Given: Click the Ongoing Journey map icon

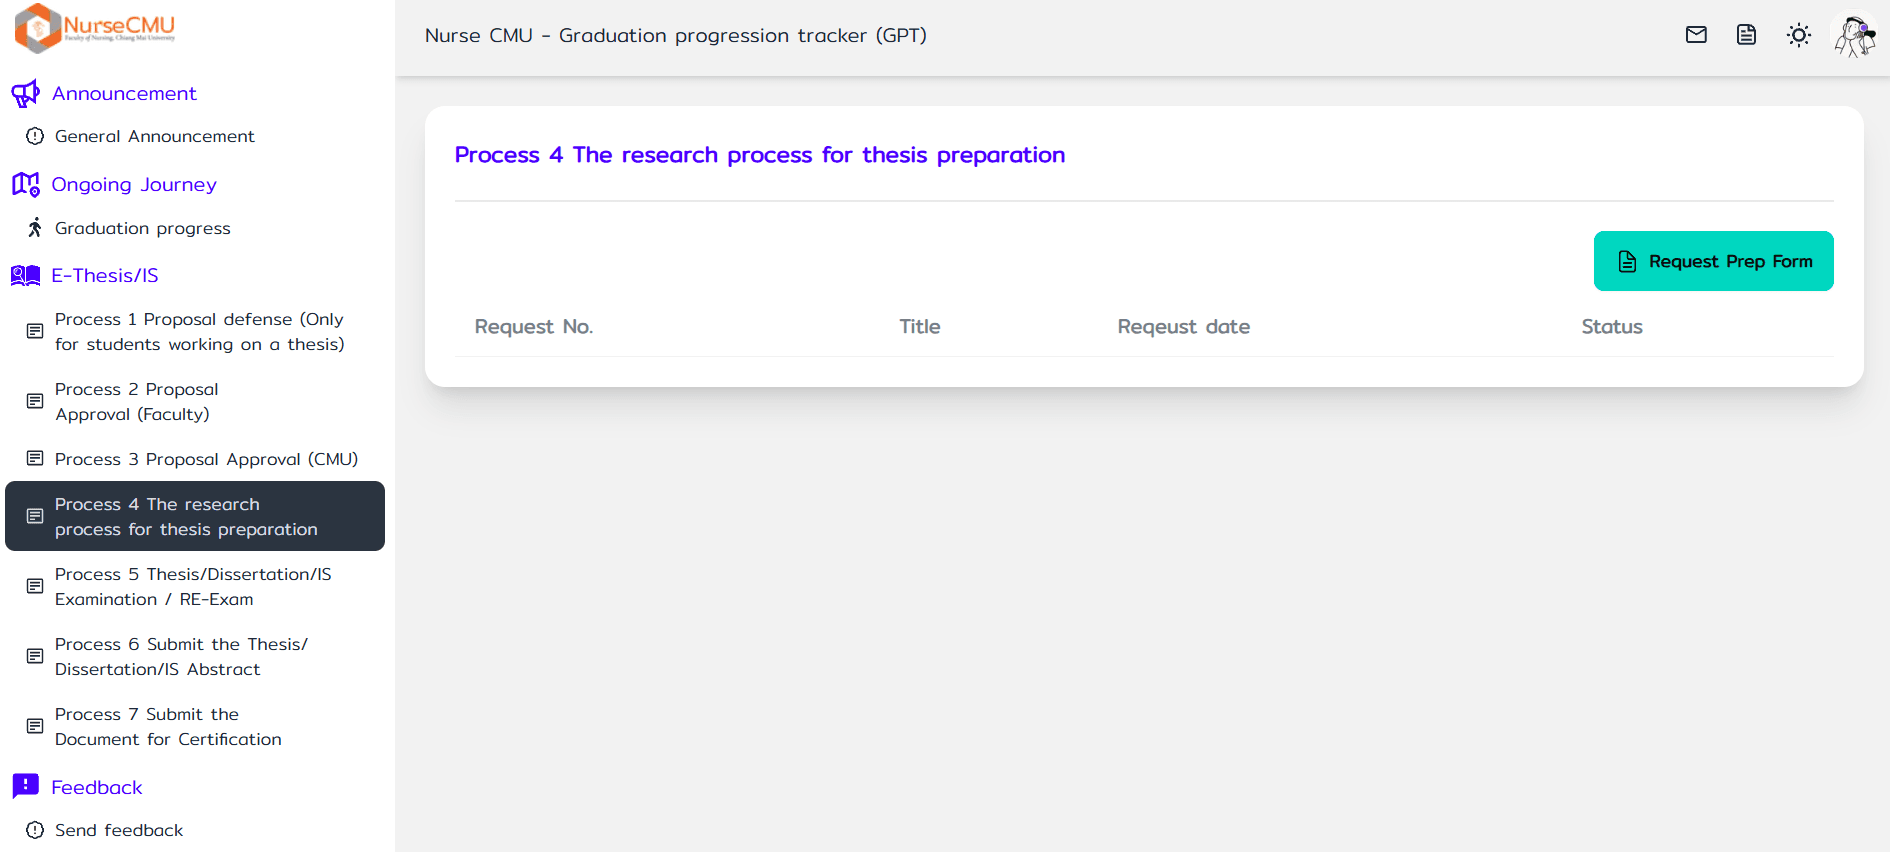Looking at the screenshot, I should point(25,185).
